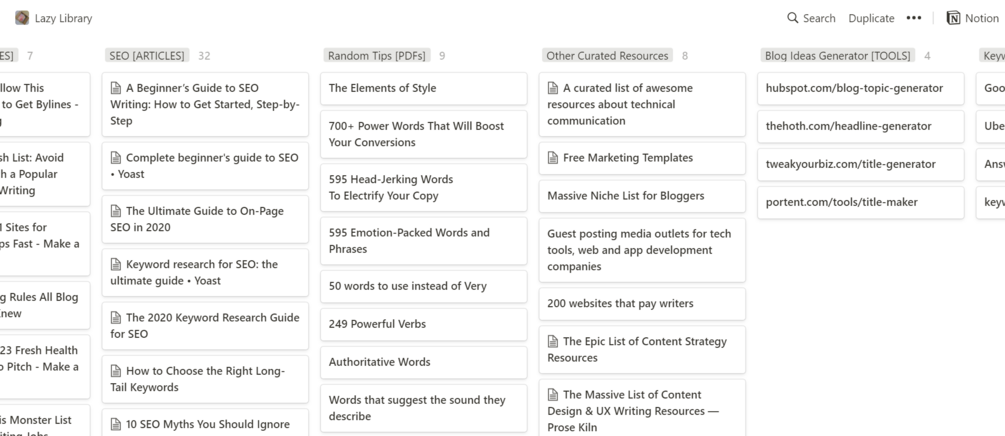Click the Duplicate button
Image resolution: width=1005 pixels, height=436 pixels.
pyautogui.click(x=871, y=18)
